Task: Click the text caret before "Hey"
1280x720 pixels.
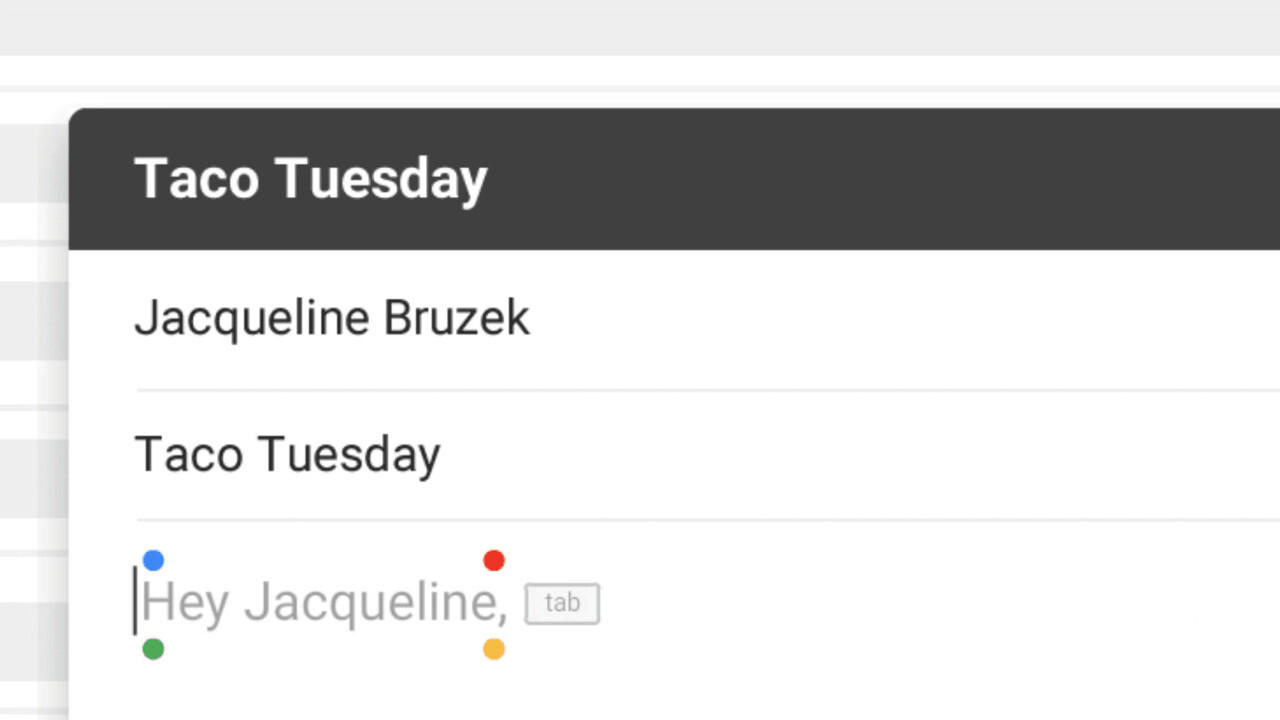Action: (x=136, y=601)
